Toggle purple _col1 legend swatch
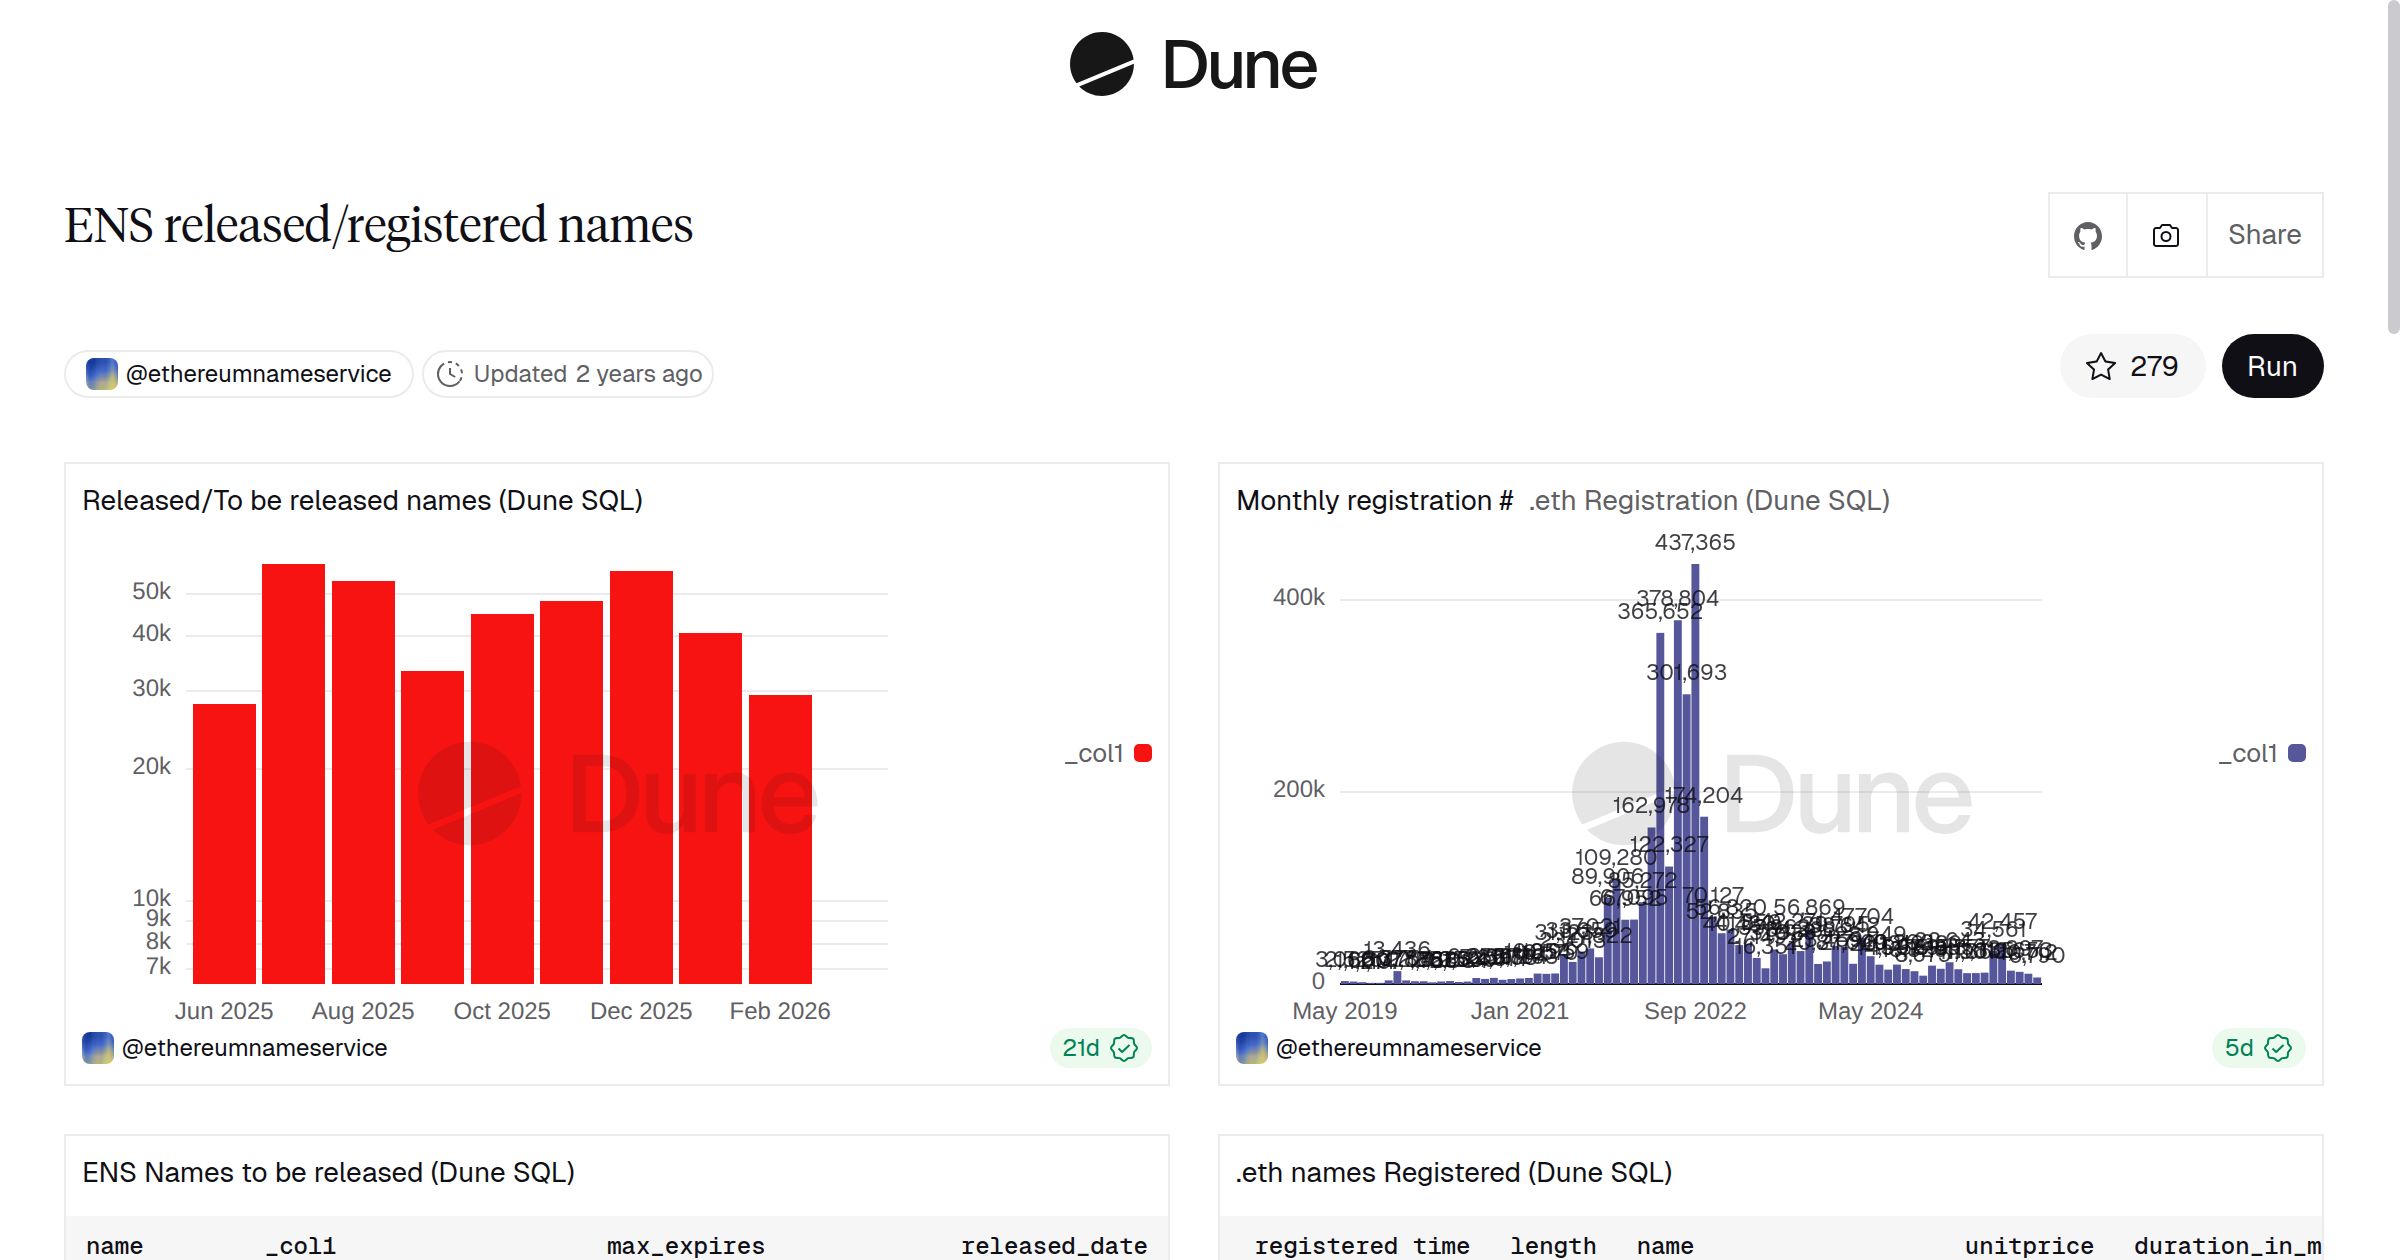Screen dimensions: 2400x1260 2297,754
